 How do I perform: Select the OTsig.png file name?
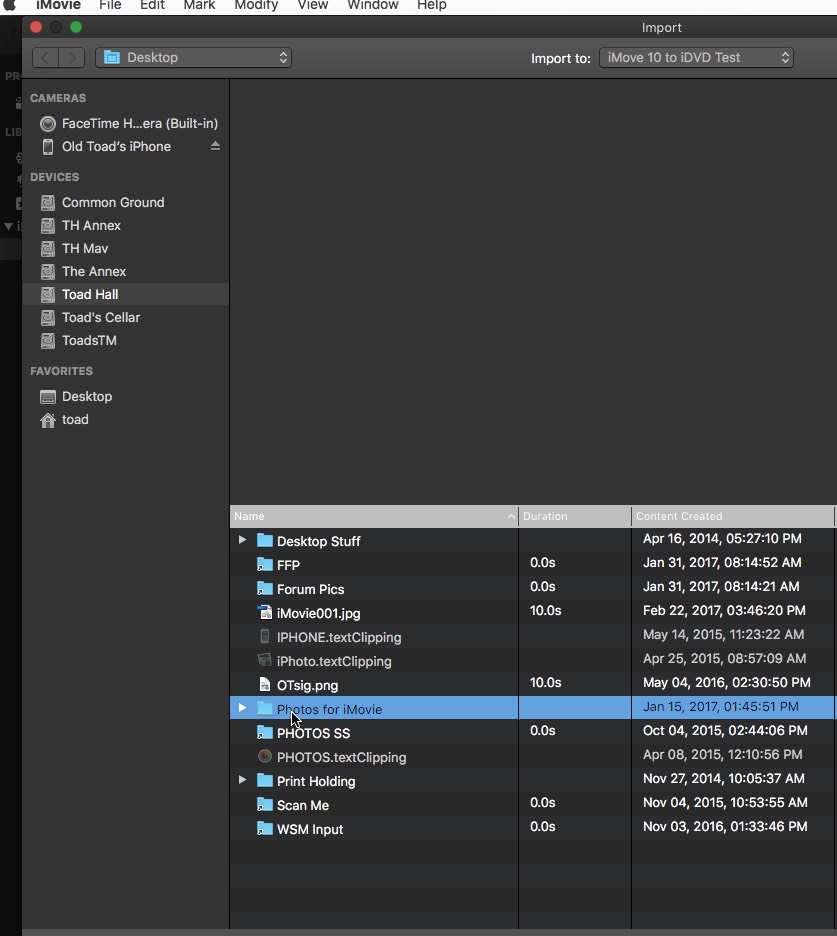click(x=307, y=685)
